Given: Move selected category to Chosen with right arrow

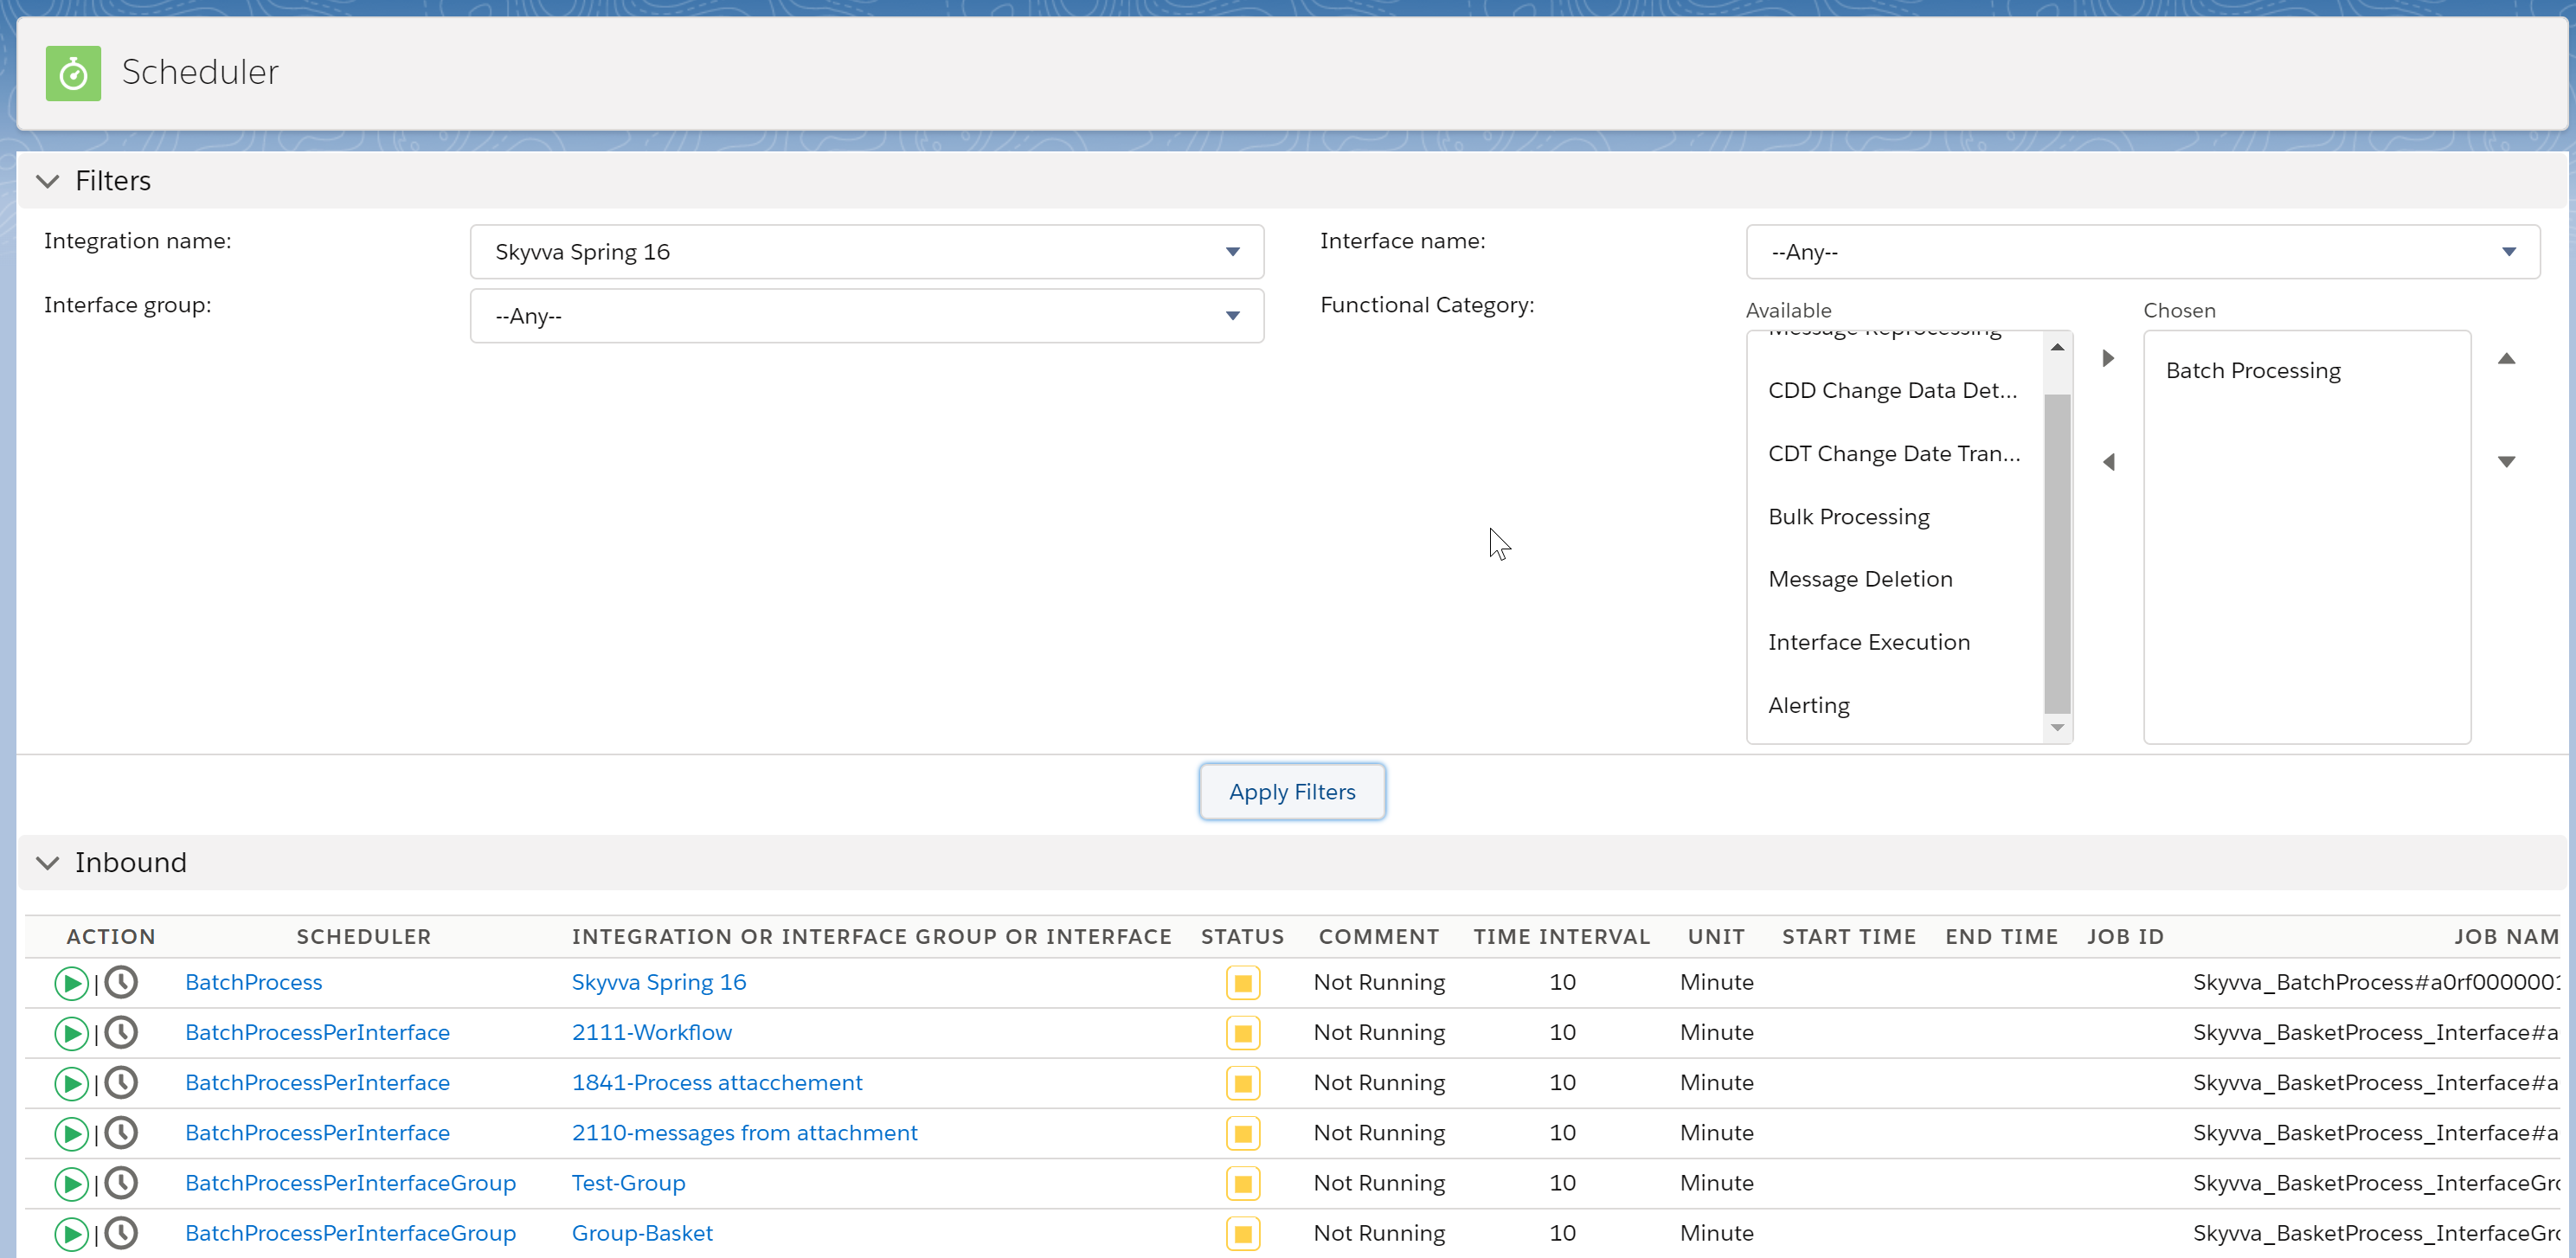Looking at the screenshot, I should [x=2108, y=358].
